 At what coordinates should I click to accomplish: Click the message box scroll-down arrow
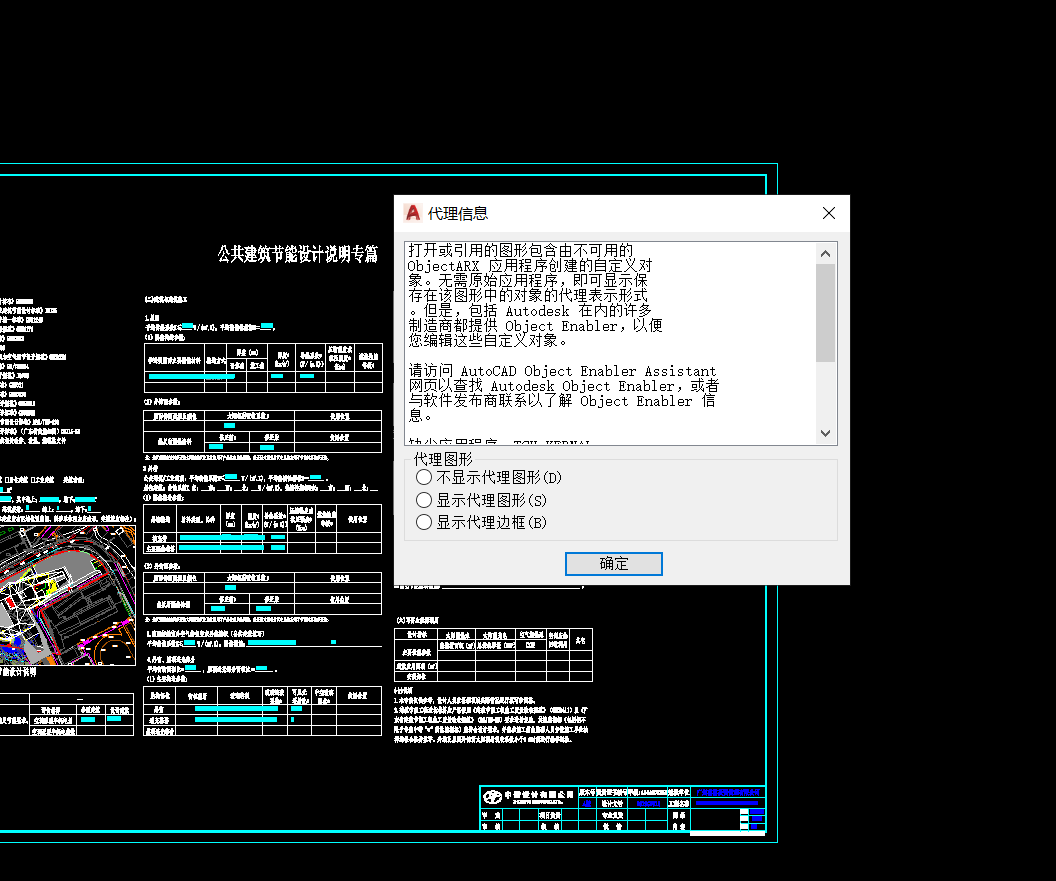point(825,433)
